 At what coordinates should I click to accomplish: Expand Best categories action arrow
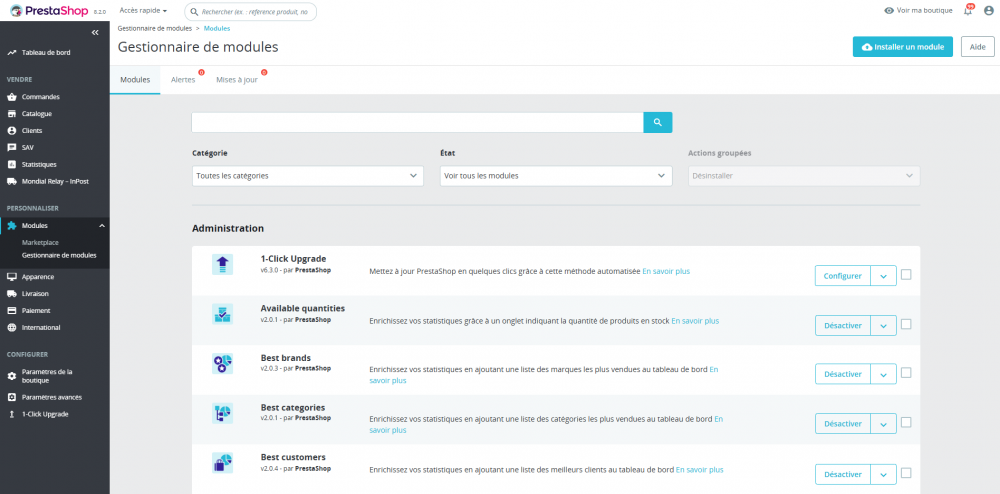pos(883,424)
